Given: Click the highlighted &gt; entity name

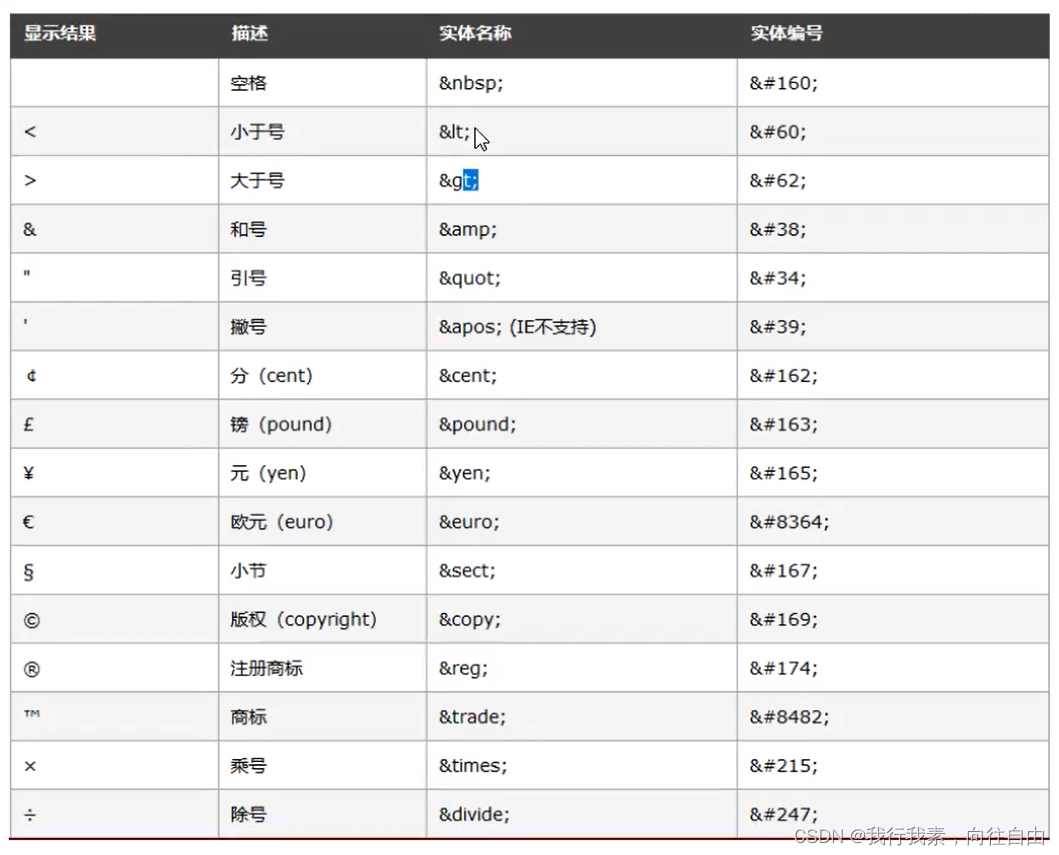Looking at the screenshot, I should [459, 180].
